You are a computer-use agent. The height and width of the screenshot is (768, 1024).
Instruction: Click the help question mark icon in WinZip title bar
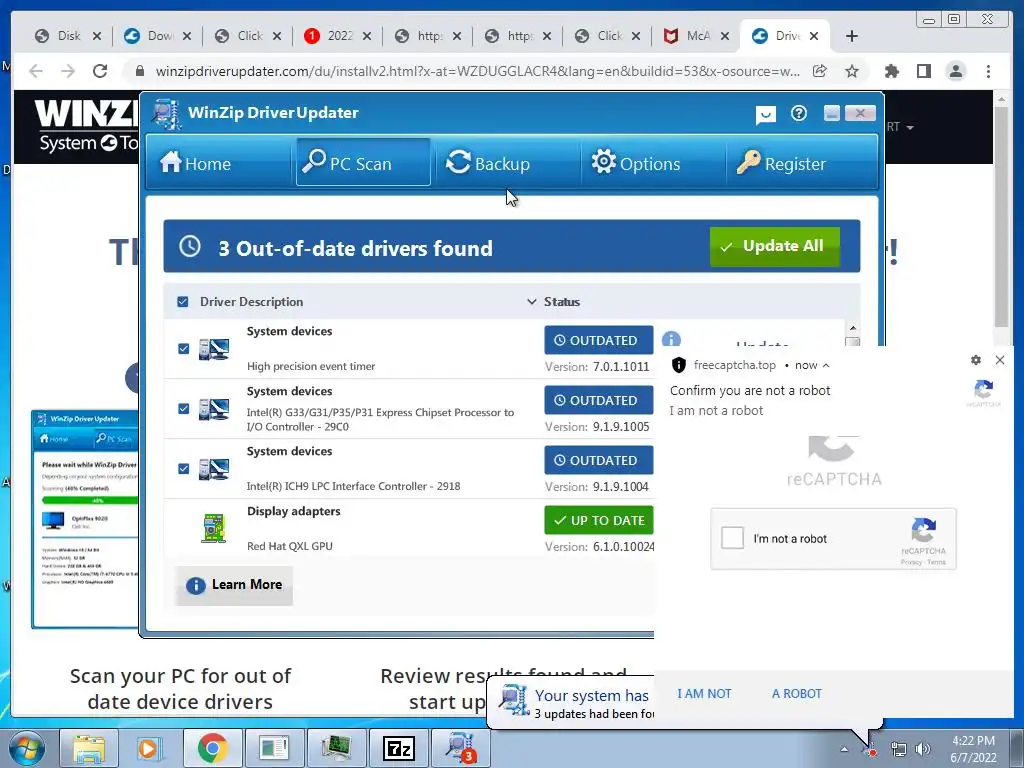[x=799, y=114]
